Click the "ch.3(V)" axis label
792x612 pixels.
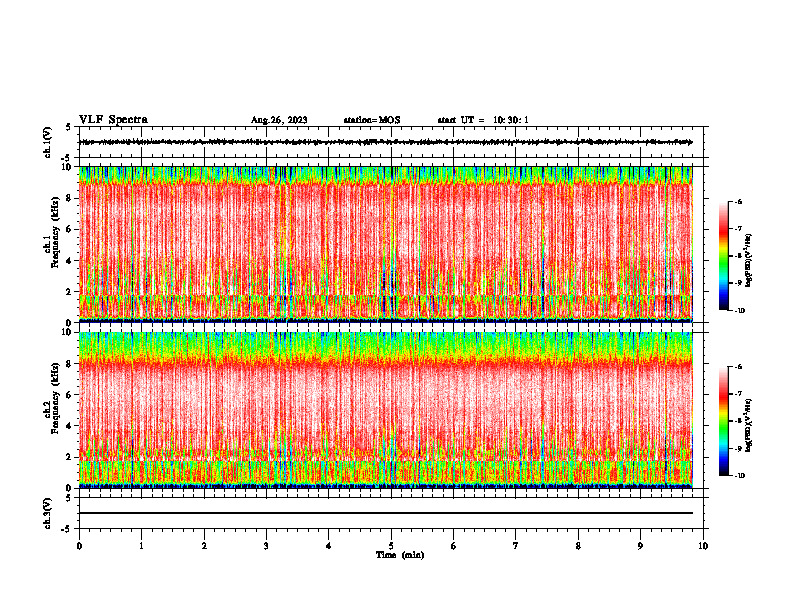(48, 513)
